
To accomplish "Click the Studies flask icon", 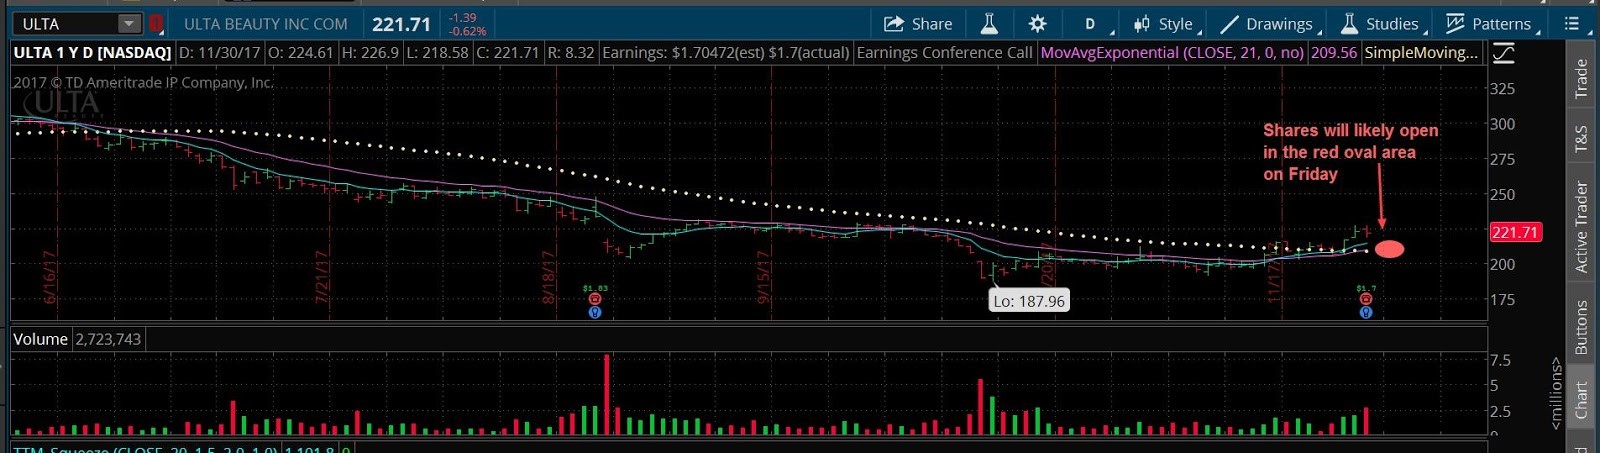I will 1349,24.
